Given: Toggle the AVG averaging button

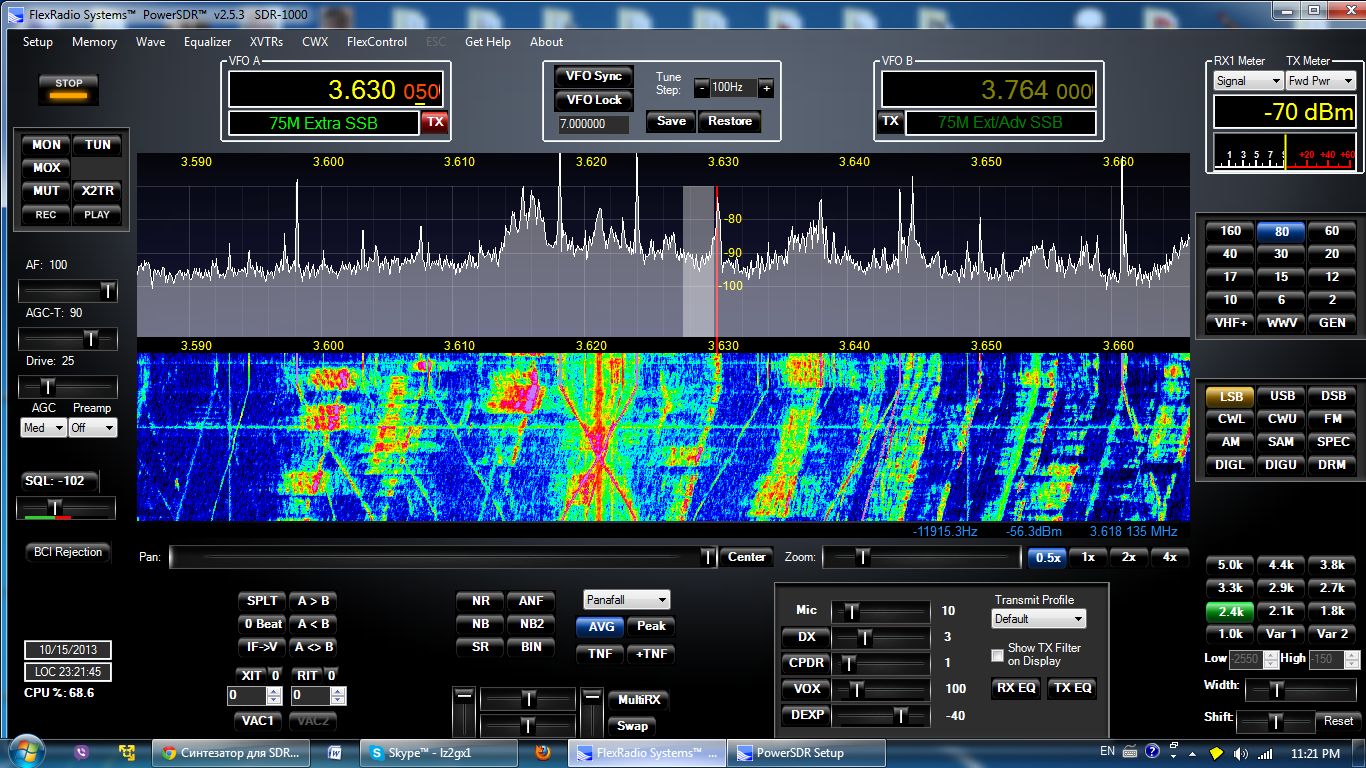Looking at the screenshot, I should (599, 626).
